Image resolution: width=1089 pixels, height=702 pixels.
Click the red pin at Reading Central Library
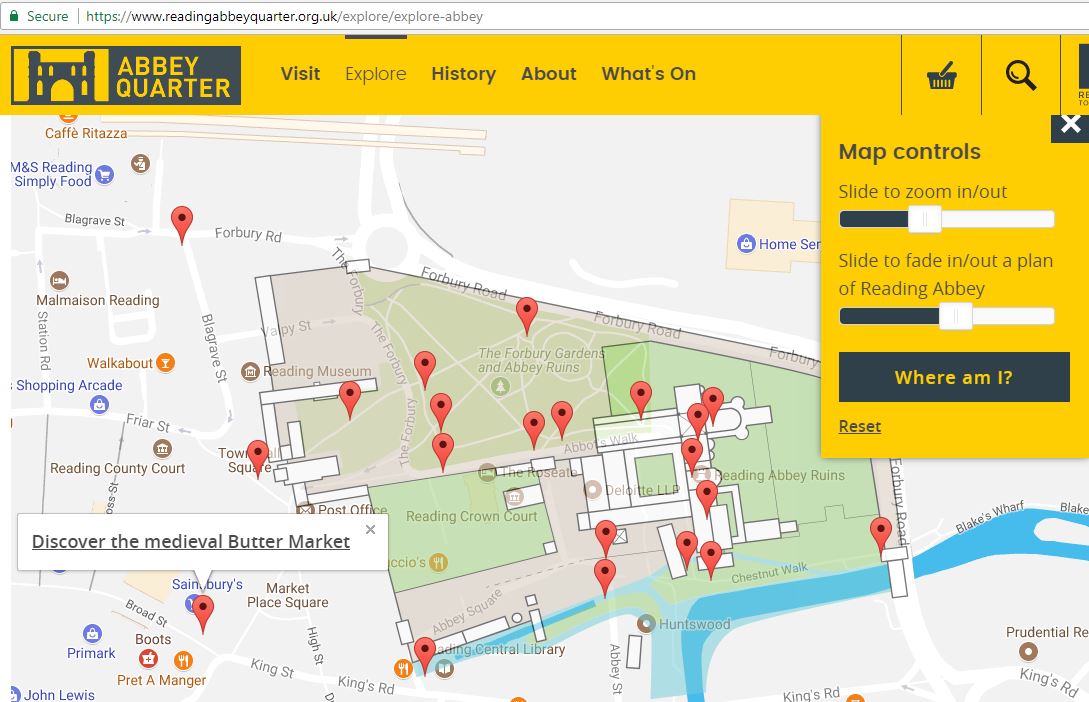424,656
